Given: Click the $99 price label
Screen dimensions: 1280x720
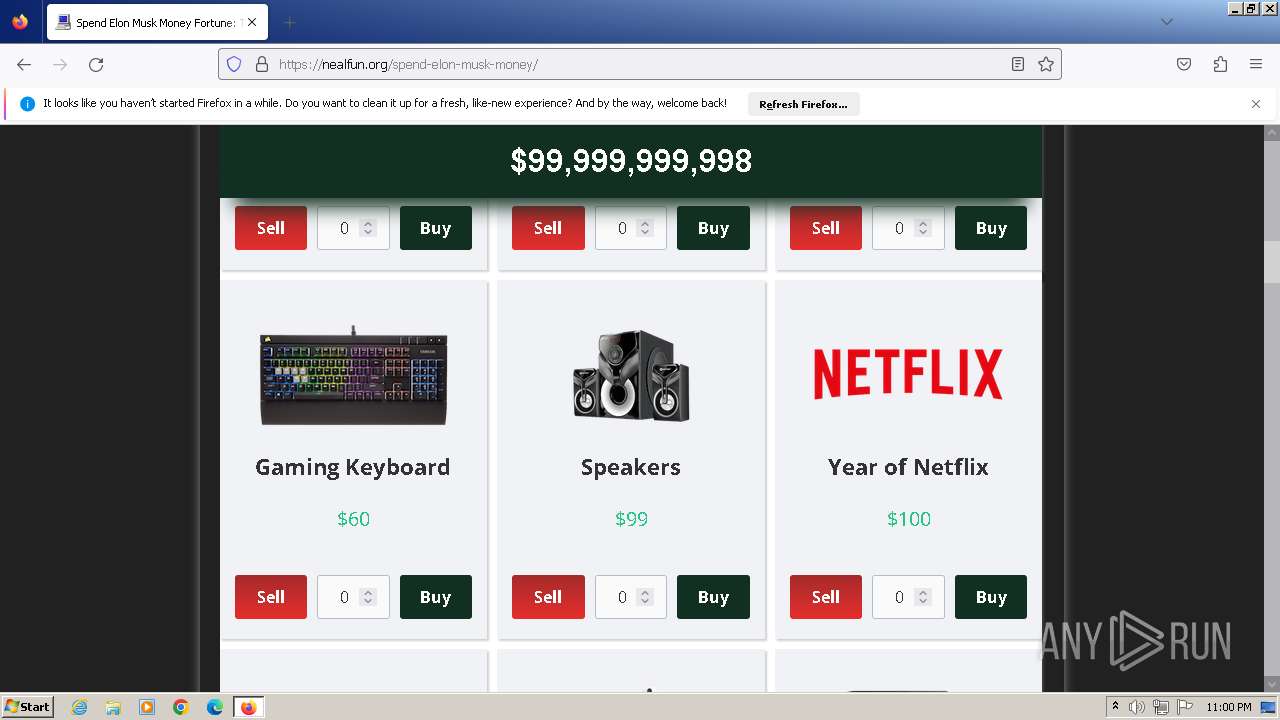Looking at the screenshot, I should (631, 519).
